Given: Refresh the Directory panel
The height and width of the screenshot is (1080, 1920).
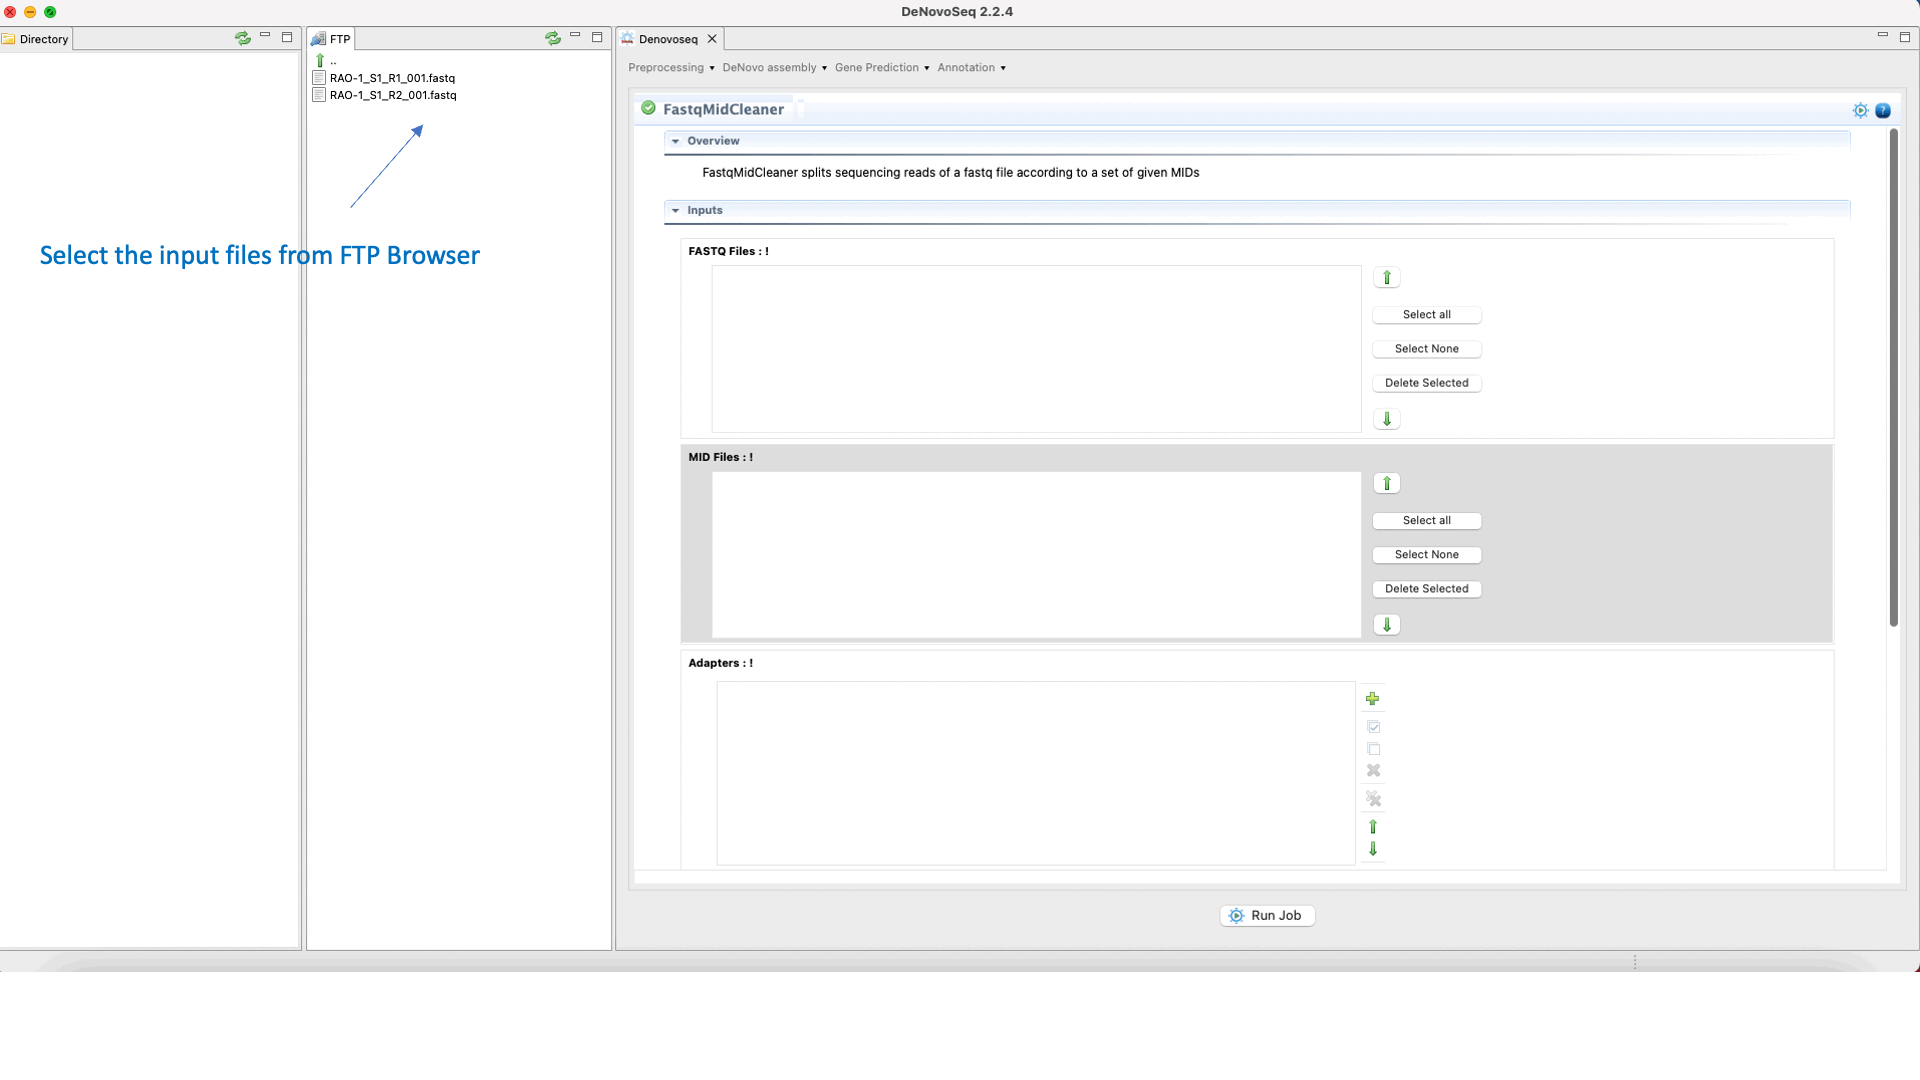Looking at the screenshot, I should 243,38.
